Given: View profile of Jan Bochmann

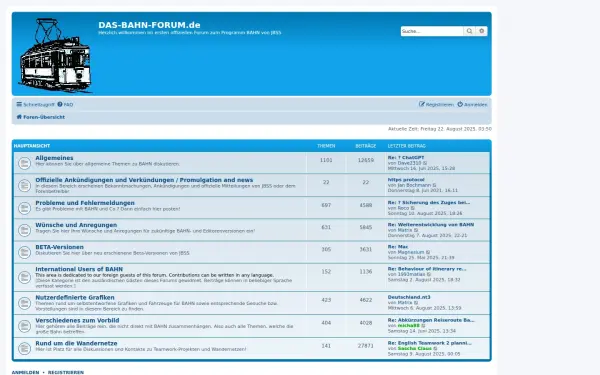Looking at the screenshot, I should 414,185.
